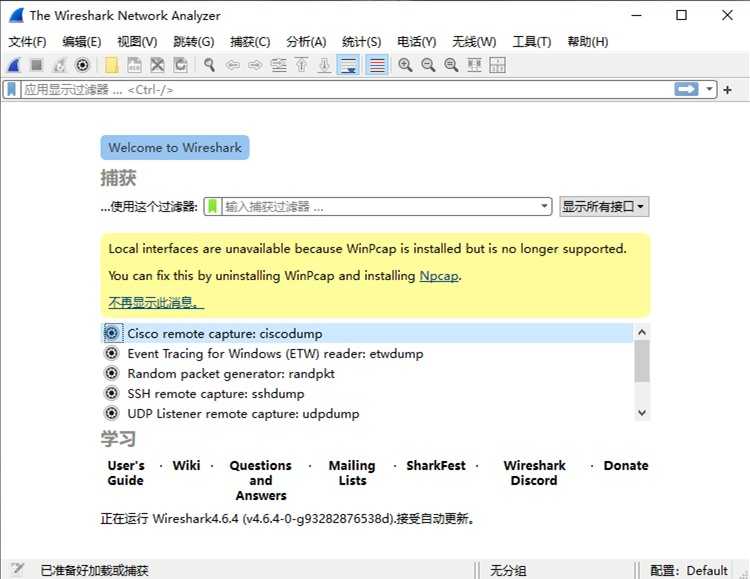Screen dimensions: 750x579
Task: Toggle auto-scroll during live capture
Action: (348, 65)
